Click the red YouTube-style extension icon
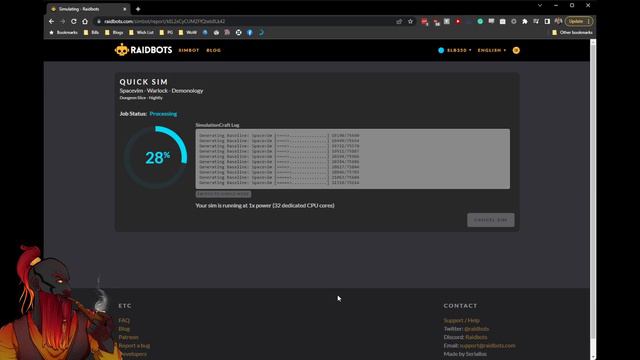 pos(458,21)
